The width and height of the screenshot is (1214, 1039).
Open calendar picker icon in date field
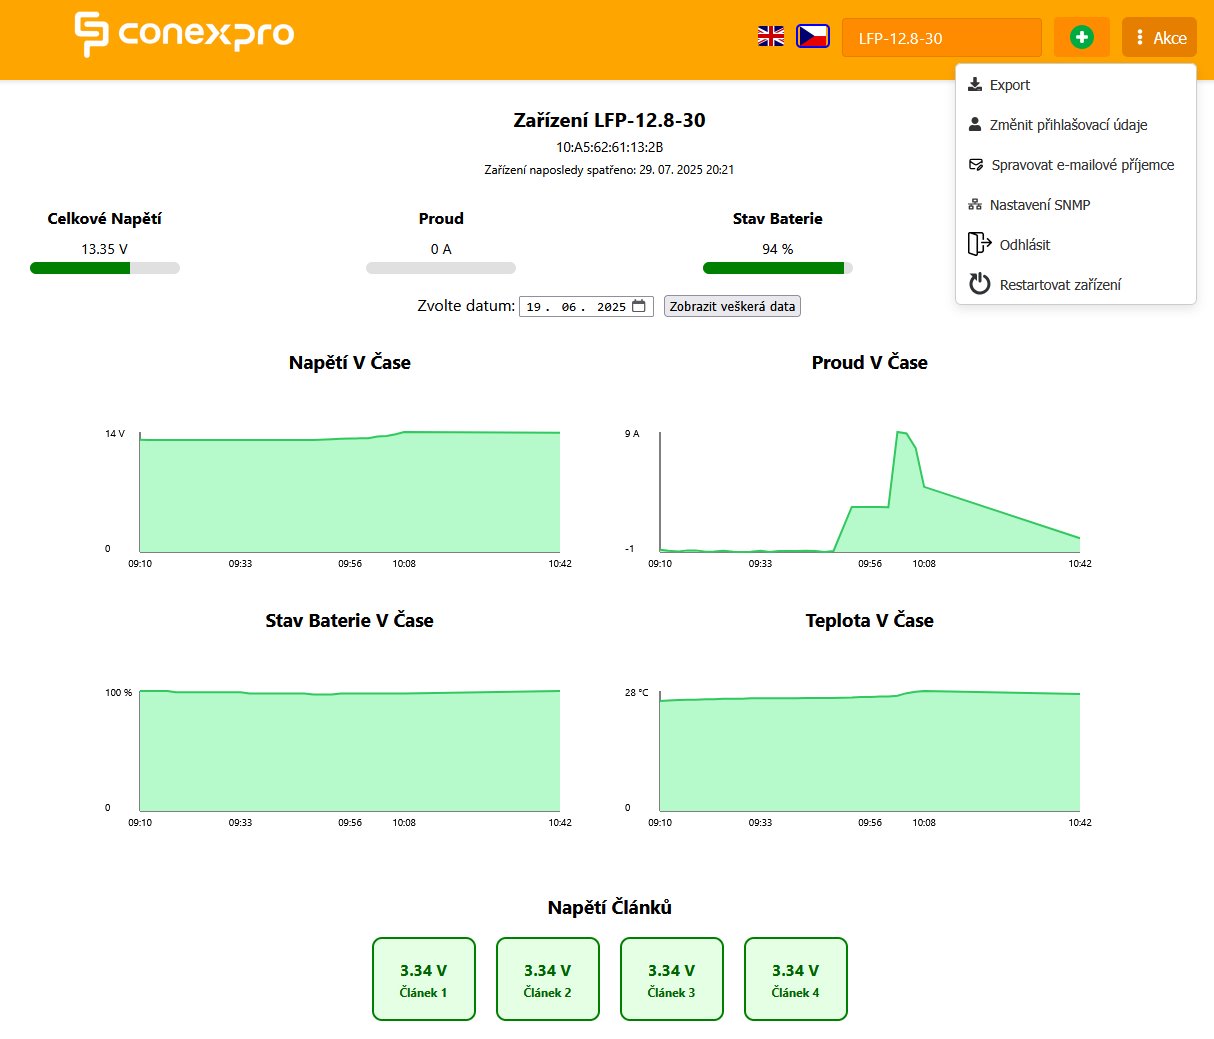(x=639, y=306)
